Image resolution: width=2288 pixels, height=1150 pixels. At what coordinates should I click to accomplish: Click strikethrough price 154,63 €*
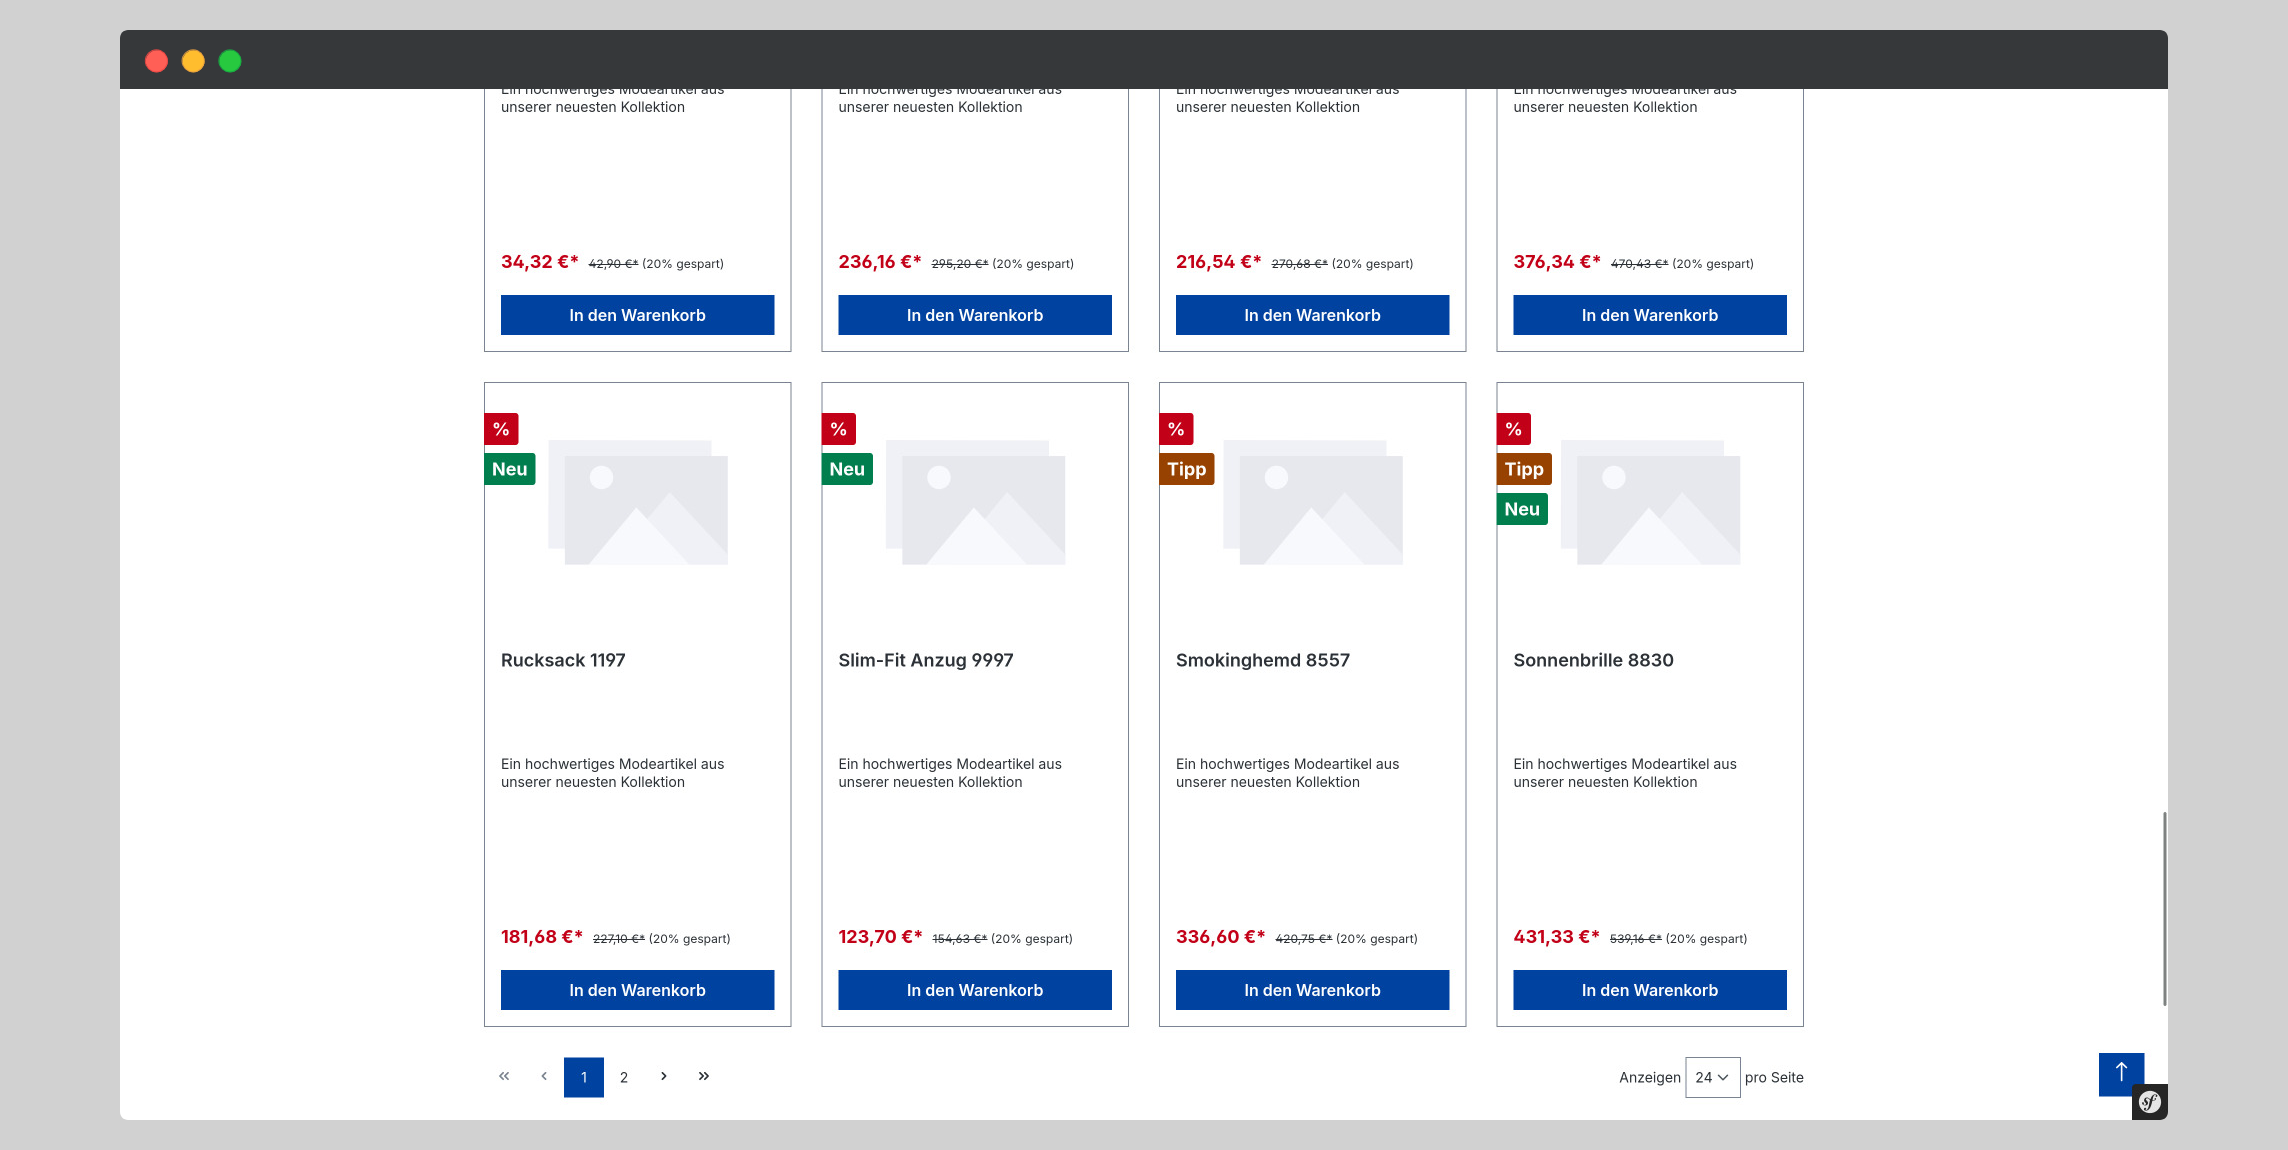tap(959, 939)
